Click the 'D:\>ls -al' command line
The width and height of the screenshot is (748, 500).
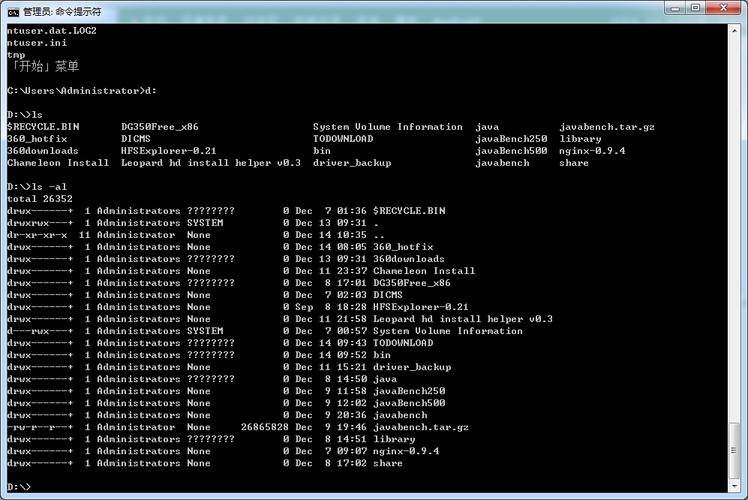(37, 187)
